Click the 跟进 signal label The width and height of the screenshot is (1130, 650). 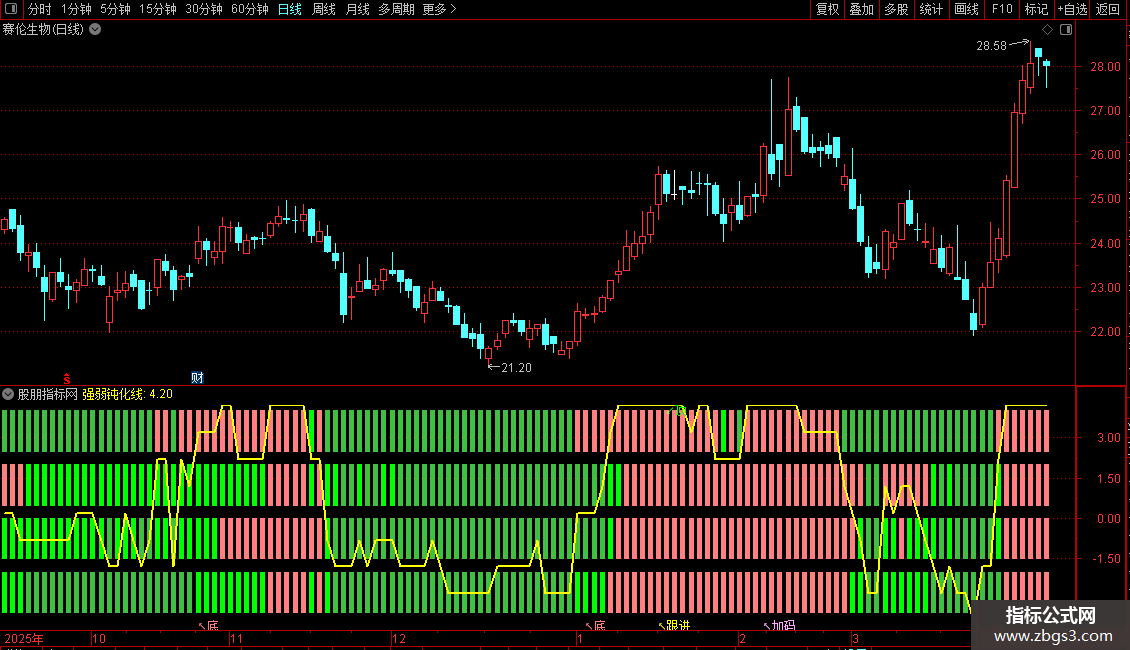[677, 625]
